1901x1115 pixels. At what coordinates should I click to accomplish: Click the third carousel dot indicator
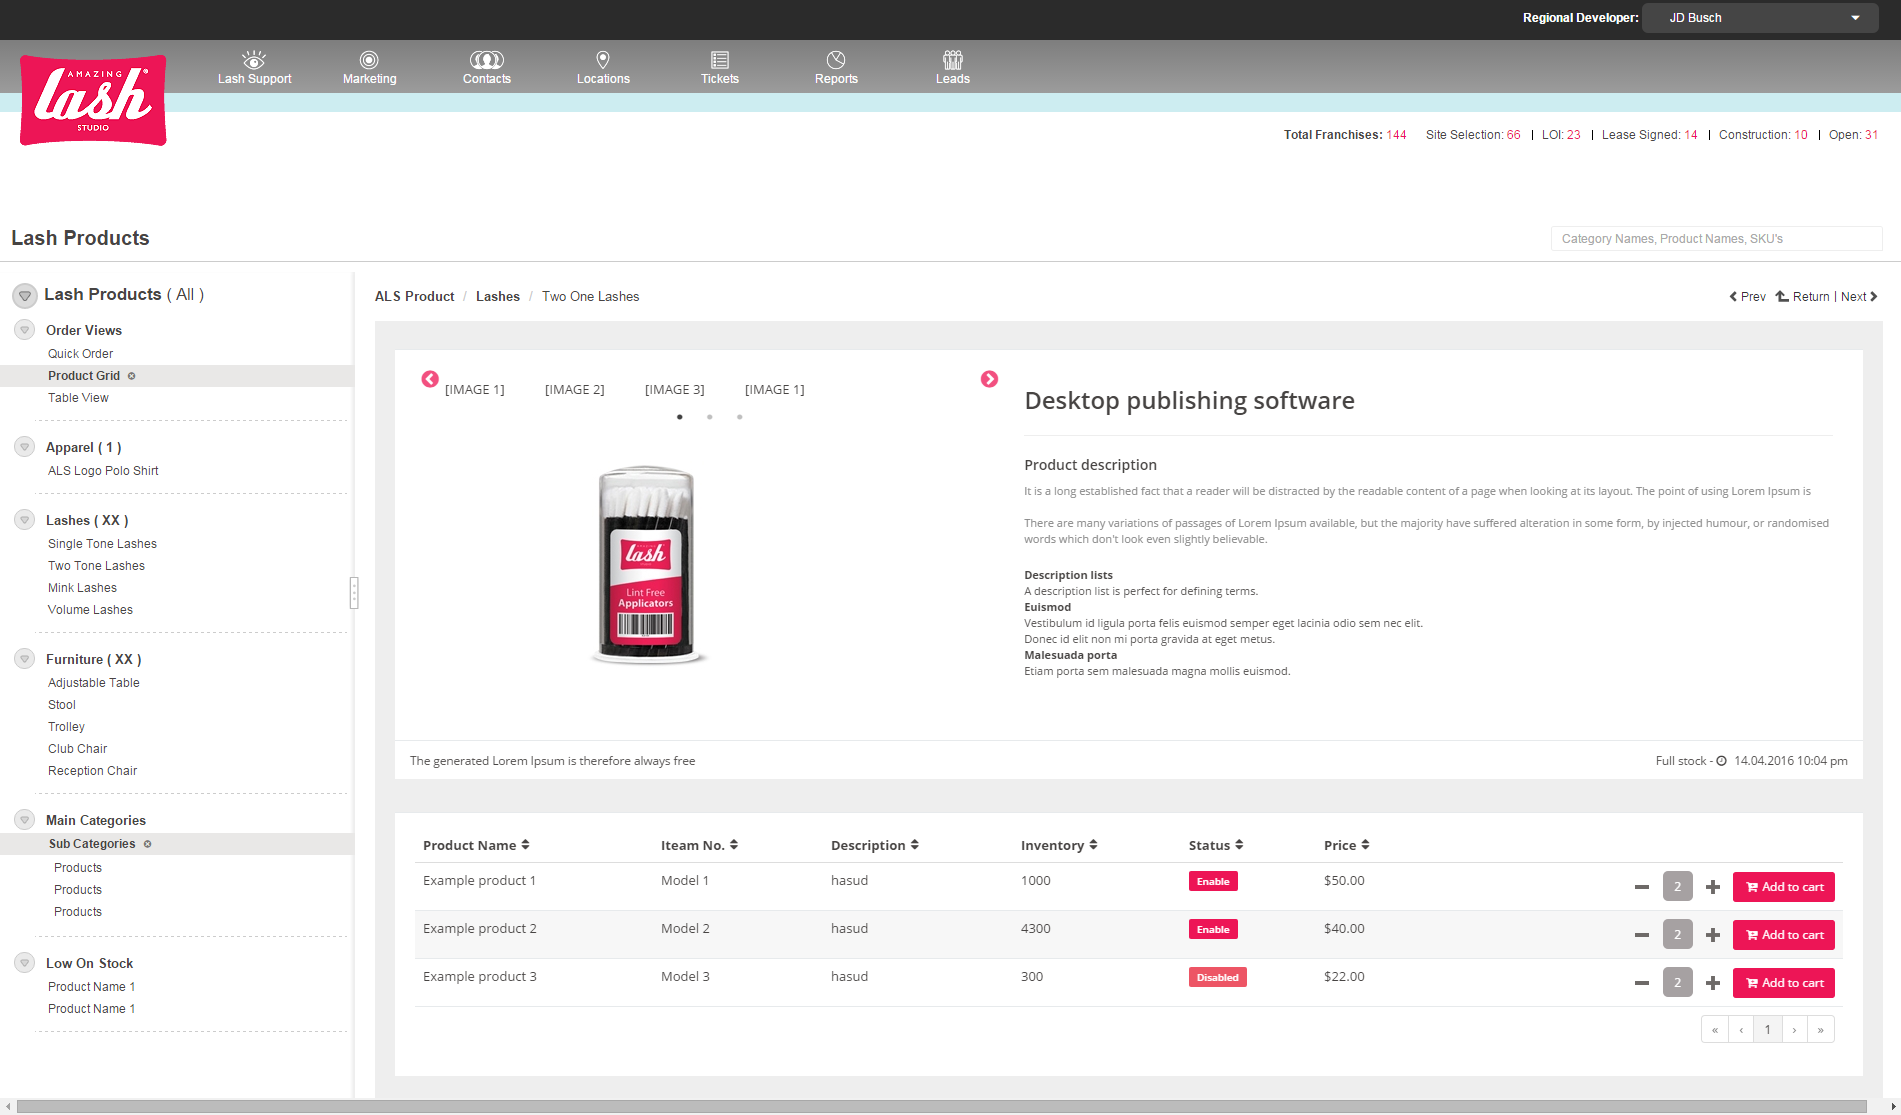[x=740, y=417]
